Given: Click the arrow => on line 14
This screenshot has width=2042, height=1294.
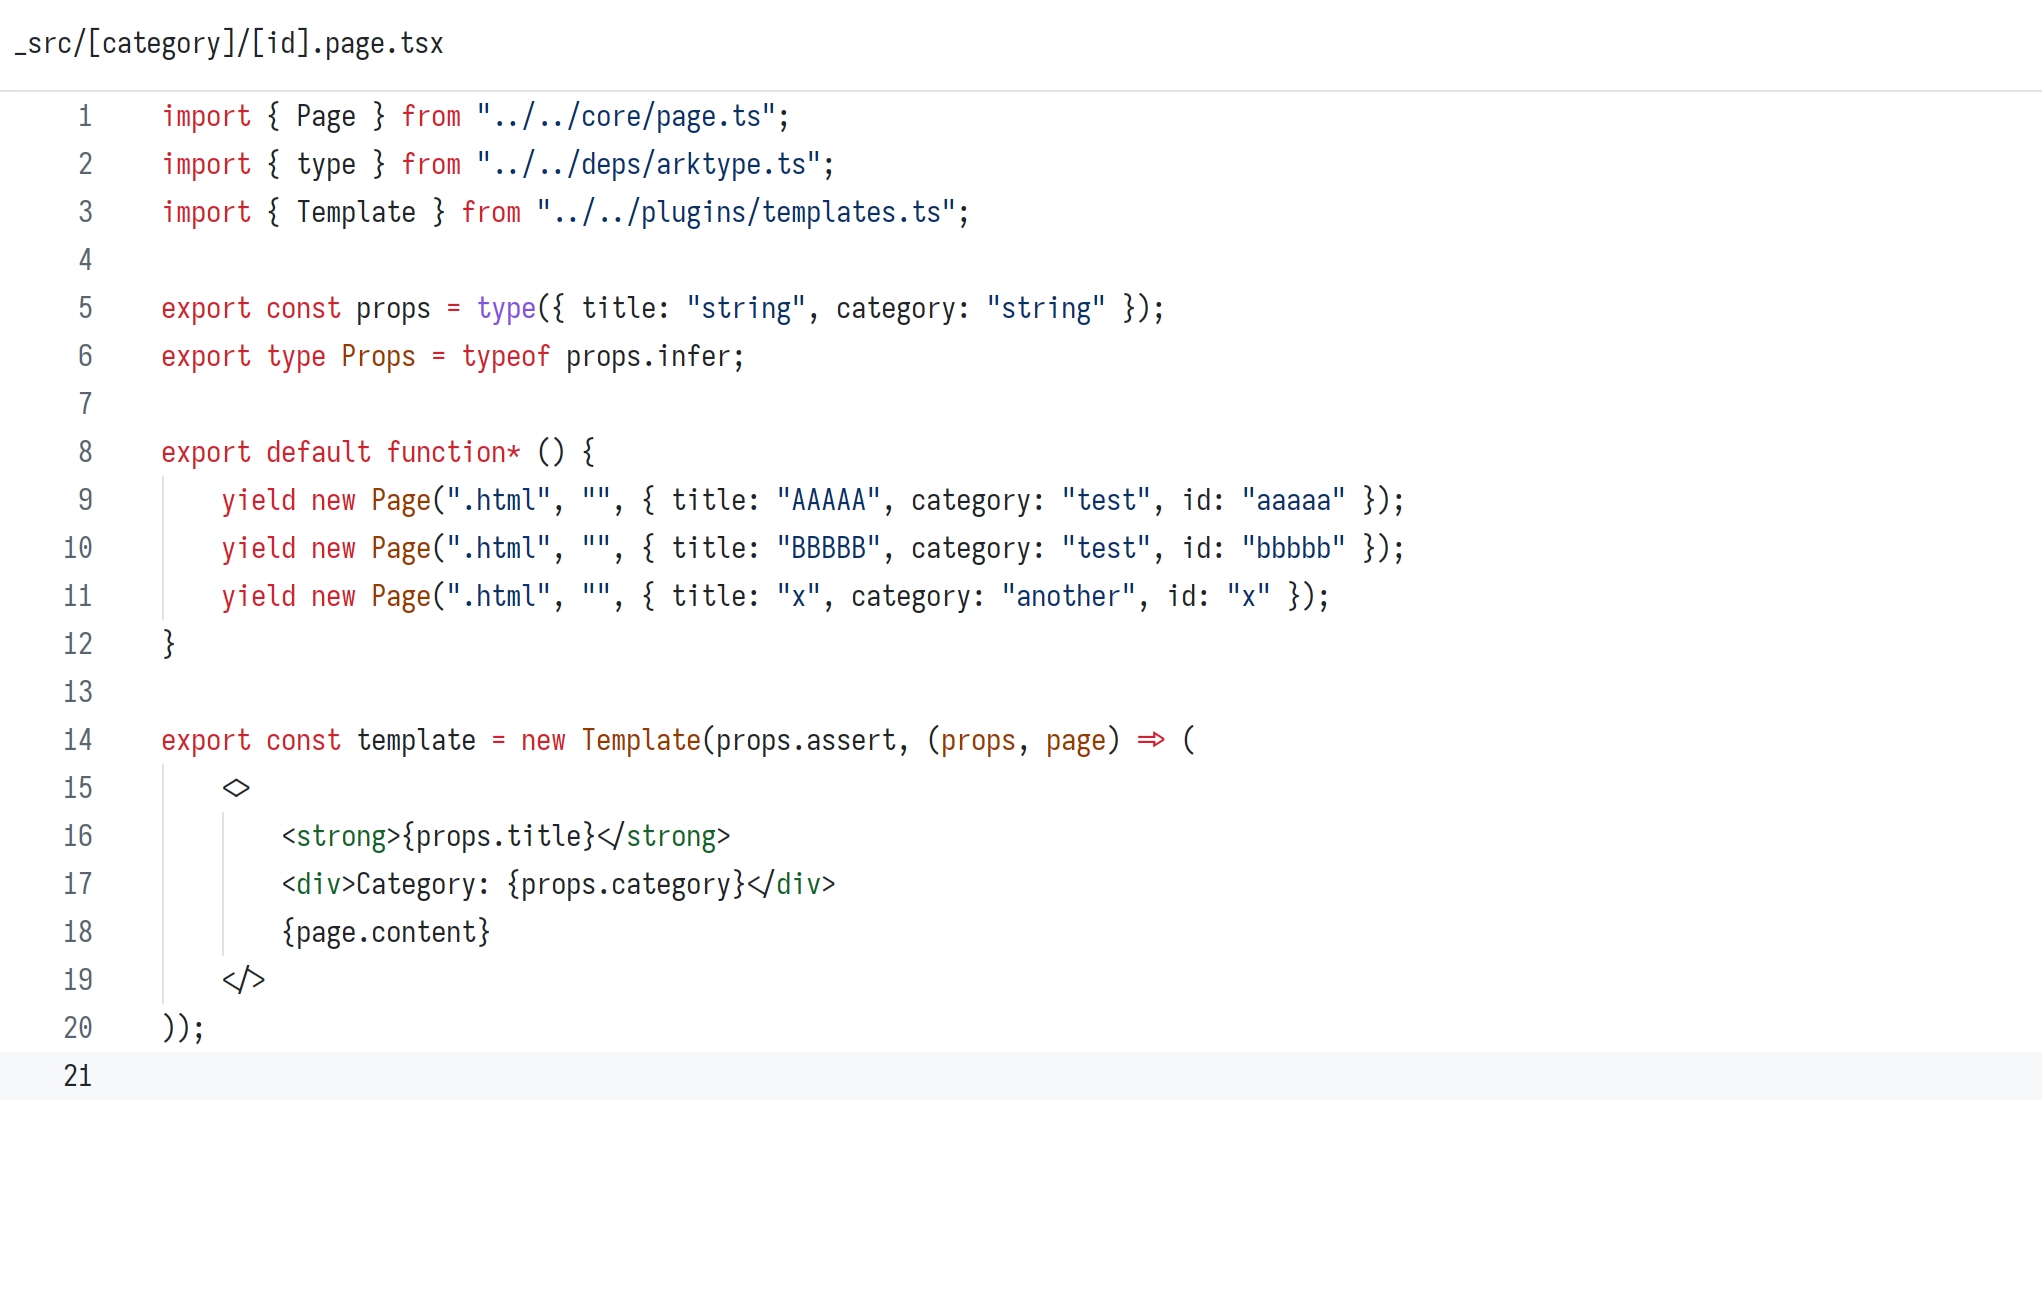Looking at the screenshot, I should click(1151, 741).
